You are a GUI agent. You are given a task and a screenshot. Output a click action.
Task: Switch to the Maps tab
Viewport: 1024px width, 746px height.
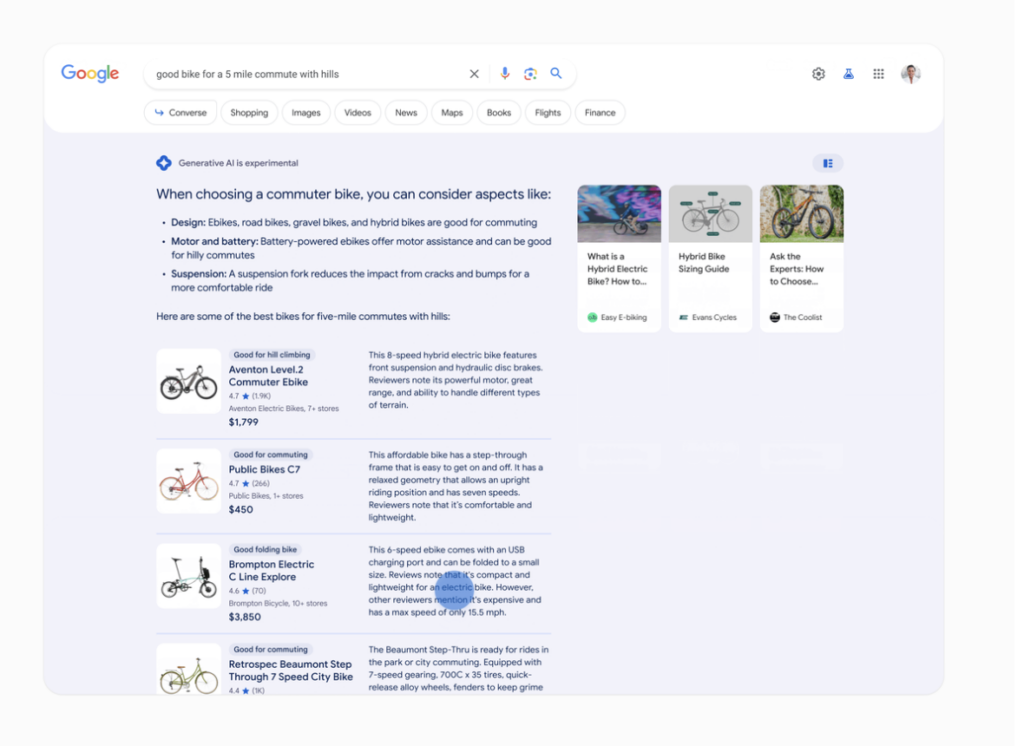(451, 112)
